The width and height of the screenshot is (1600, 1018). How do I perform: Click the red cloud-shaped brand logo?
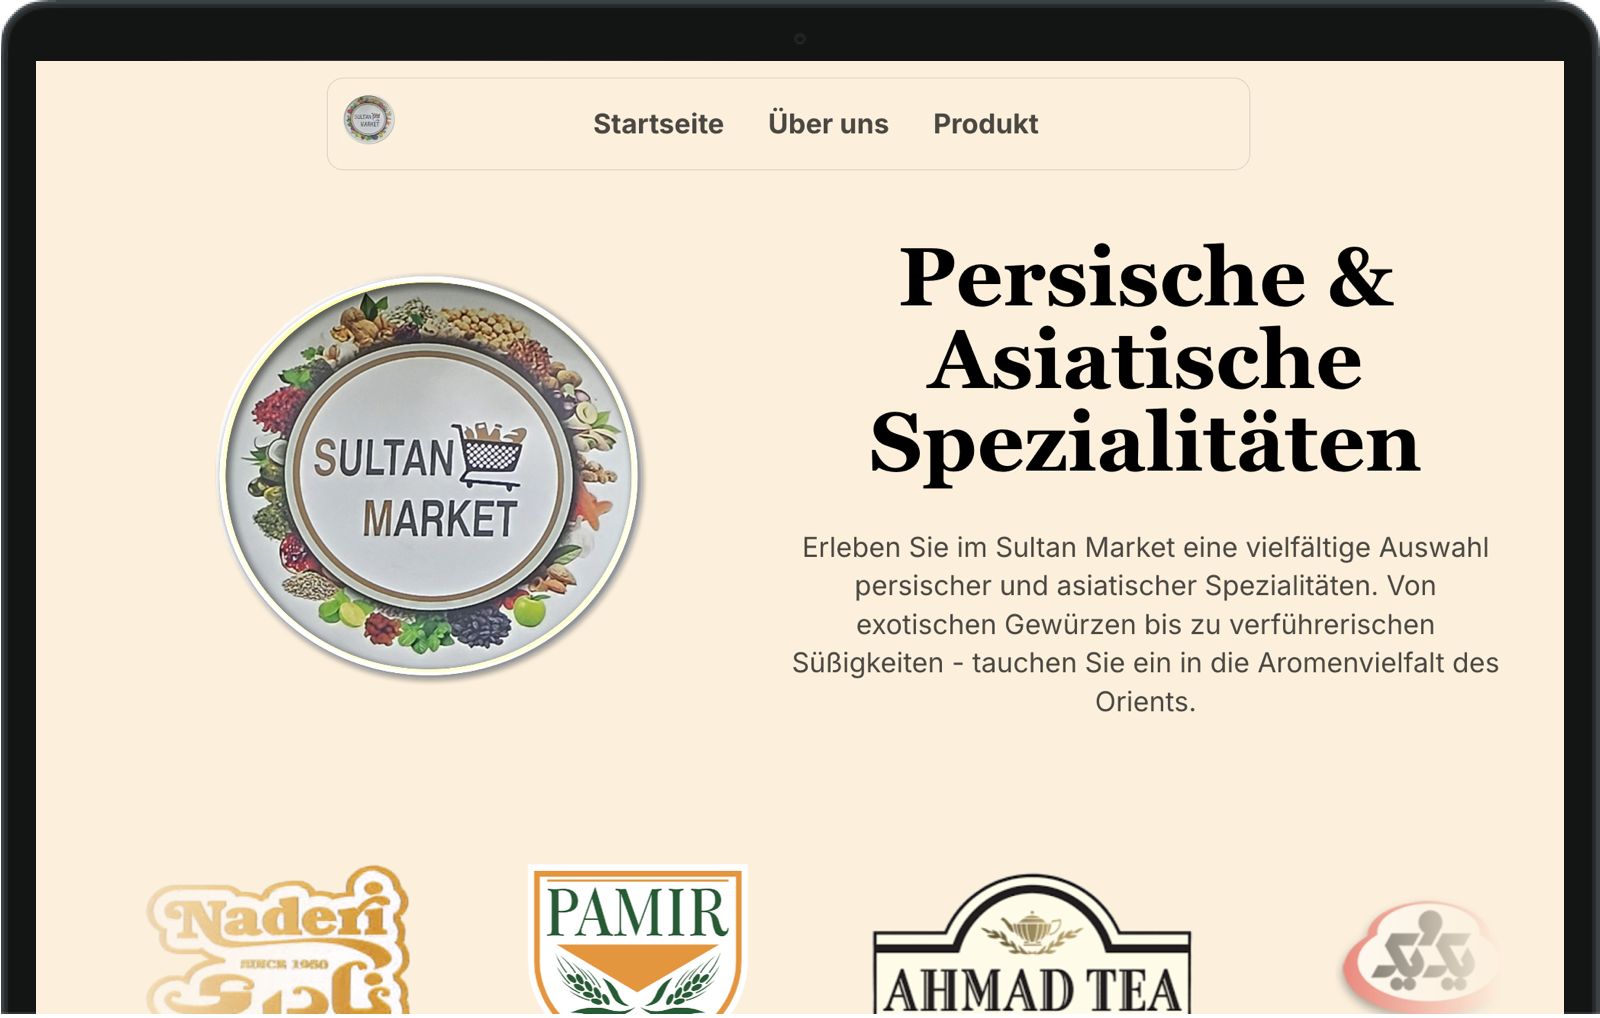(x=1420, y=955)
